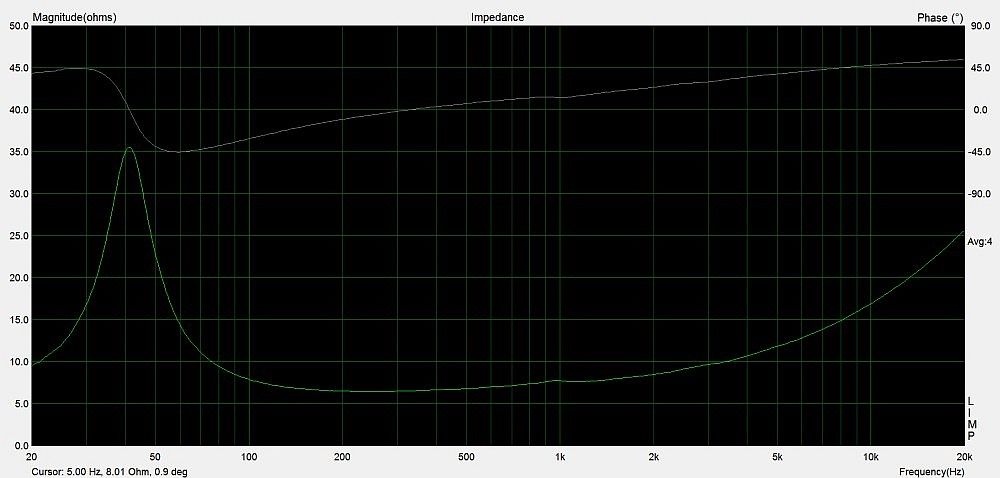This screenshot has height=478, width=1000.
Task: Click 5.0 on the magnitude axis
Action: (22, 403)
